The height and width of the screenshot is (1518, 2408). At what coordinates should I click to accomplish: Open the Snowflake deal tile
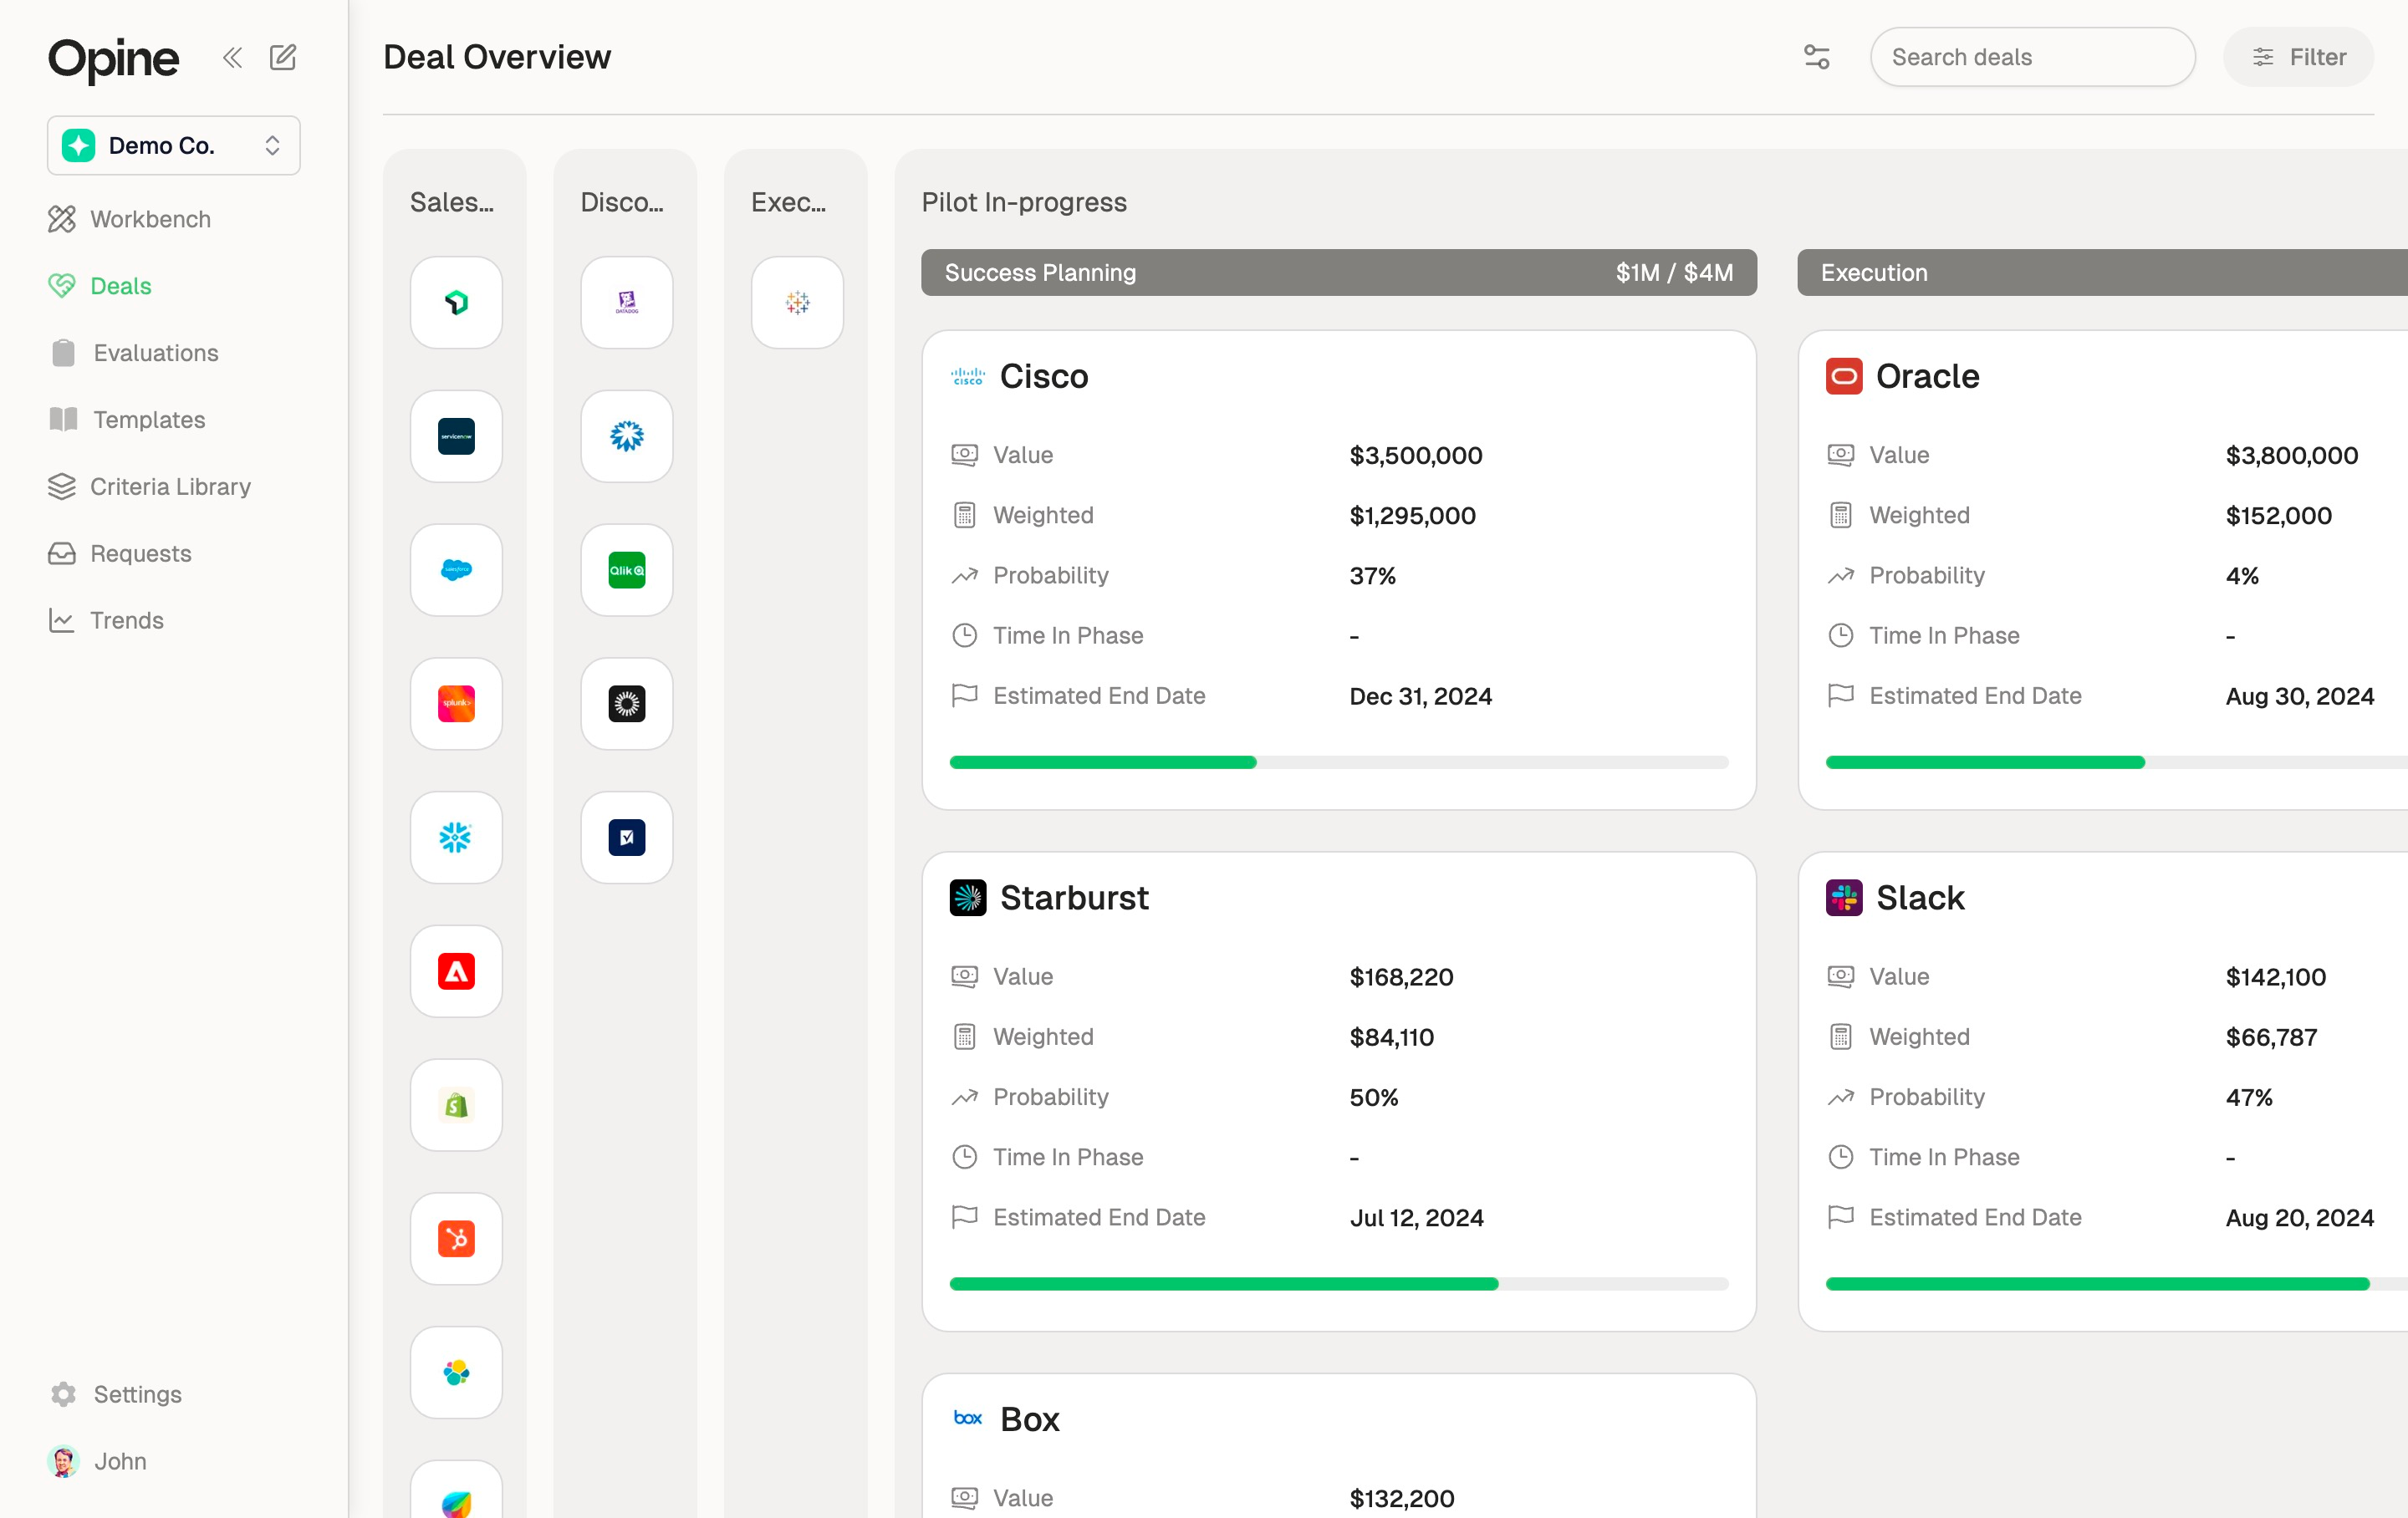456,837
